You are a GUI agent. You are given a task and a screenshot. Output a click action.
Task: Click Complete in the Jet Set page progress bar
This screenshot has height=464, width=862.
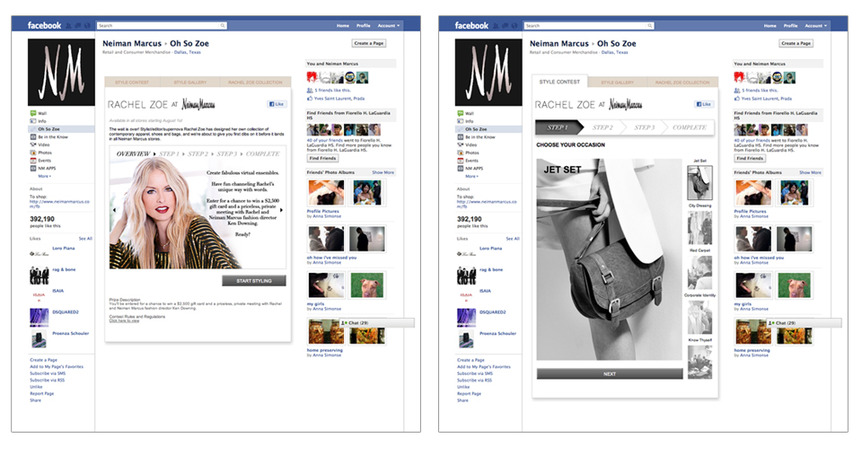(689, 128)
